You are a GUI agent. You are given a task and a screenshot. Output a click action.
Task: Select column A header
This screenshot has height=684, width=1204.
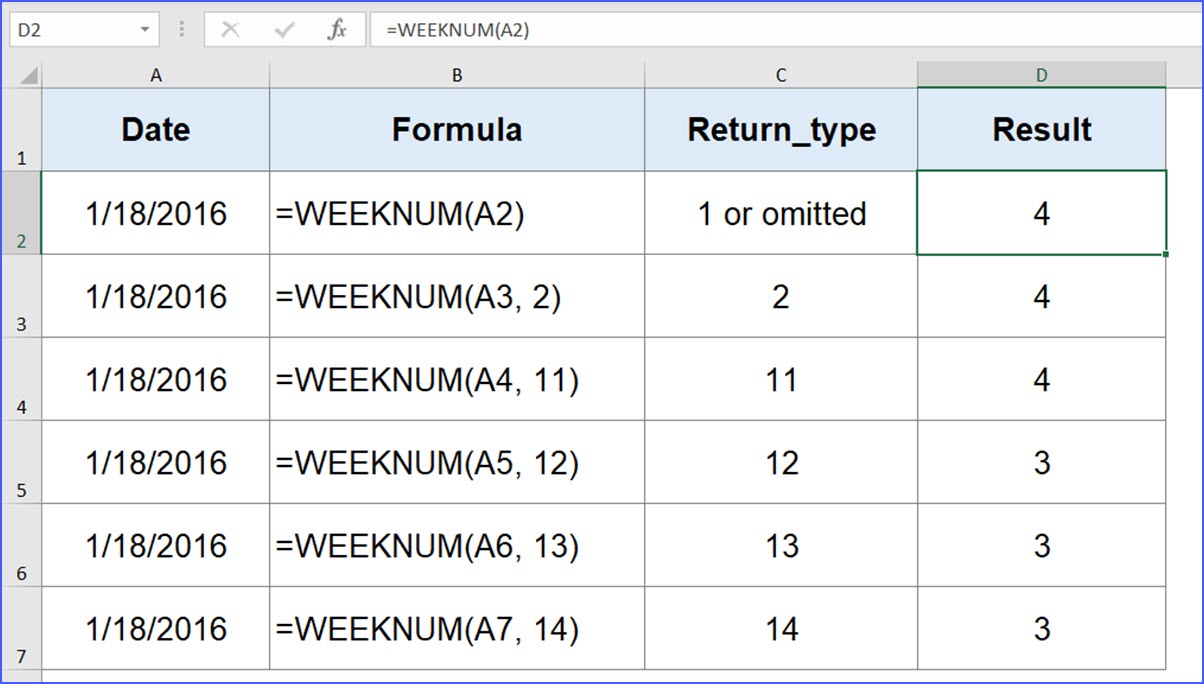click(155, 74)
